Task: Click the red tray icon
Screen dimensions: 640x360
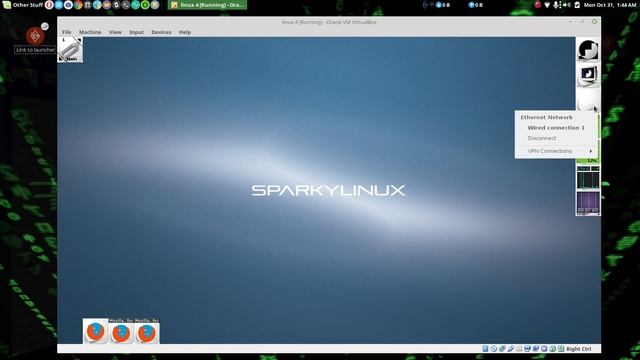Action: [538, 5]
